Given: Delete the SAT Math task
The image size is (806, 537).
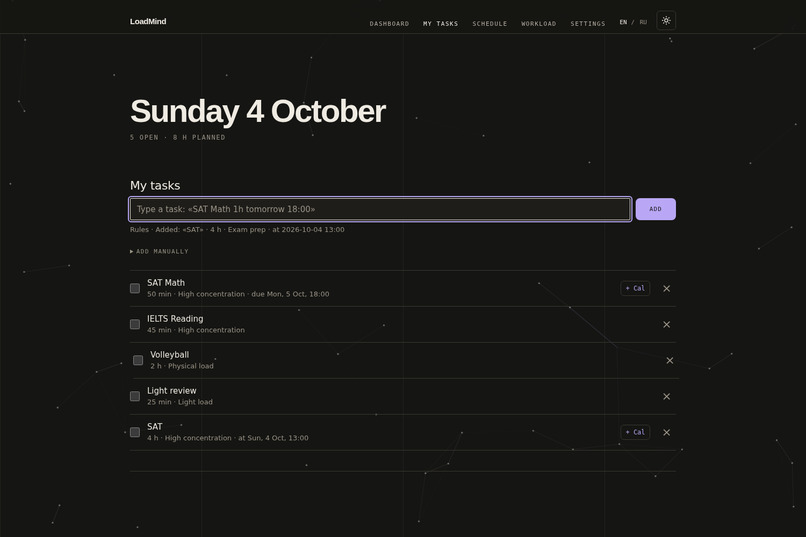Looking at the screenshot, I should pyautogui.click(x=666, y=289).
